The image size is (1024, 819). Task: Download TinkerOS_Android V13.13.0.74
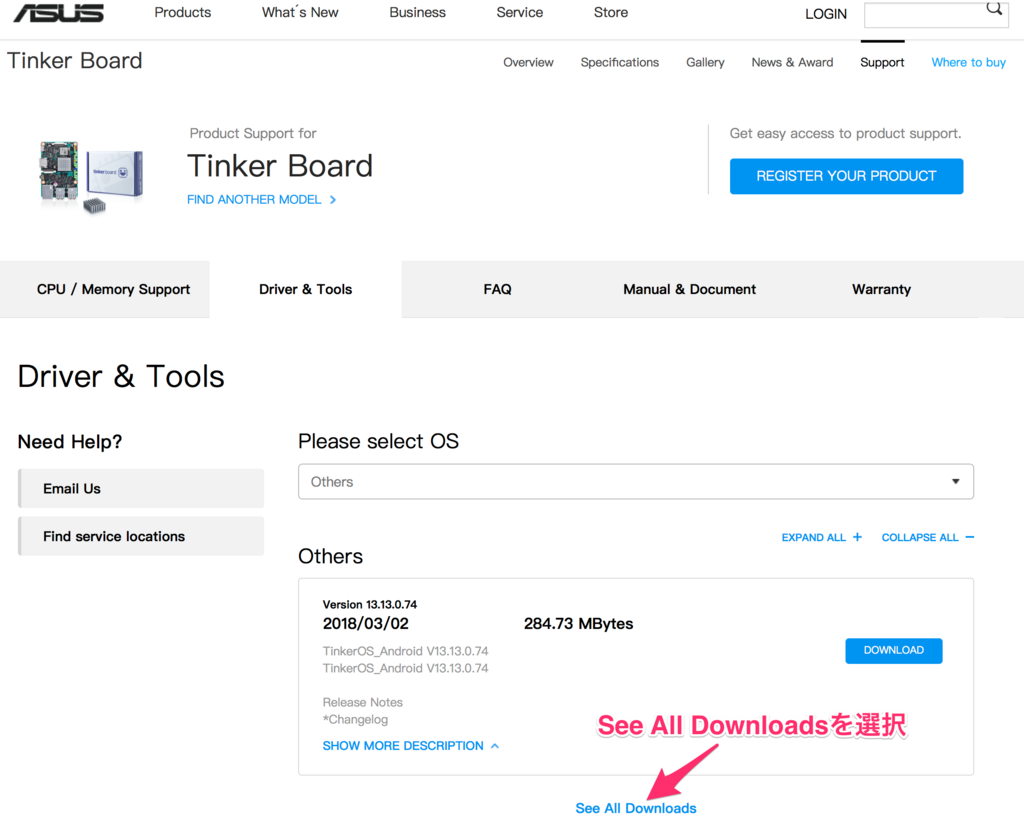[894, 650]
